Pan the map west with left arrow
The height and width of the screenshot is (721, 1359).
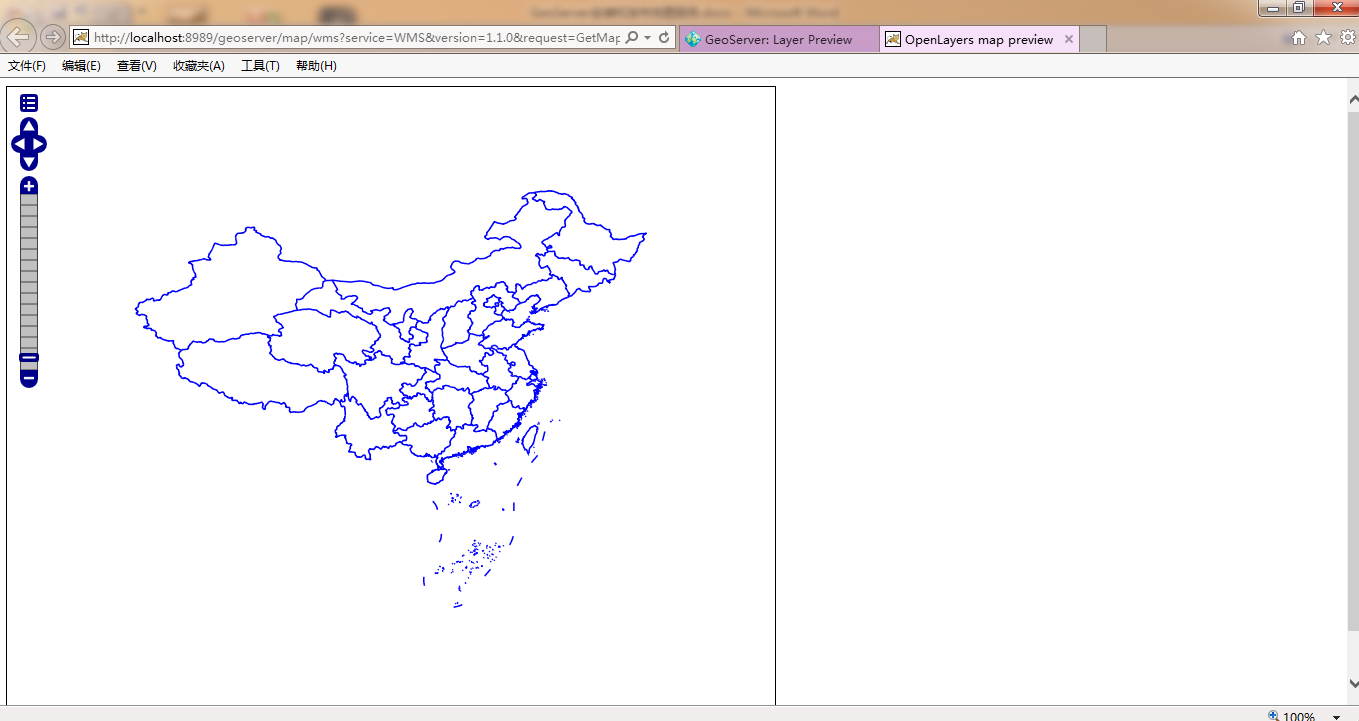[19, 145]
